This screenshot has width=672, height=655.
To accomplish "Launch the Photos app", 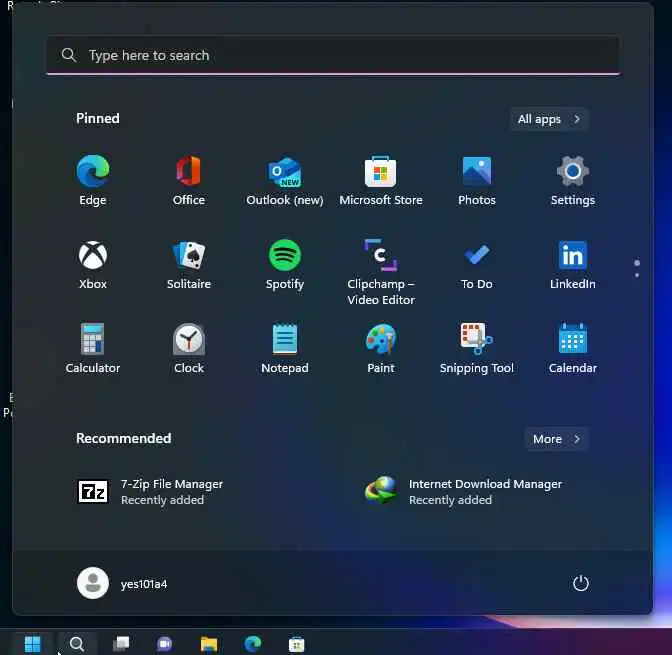I will [477, 180].
